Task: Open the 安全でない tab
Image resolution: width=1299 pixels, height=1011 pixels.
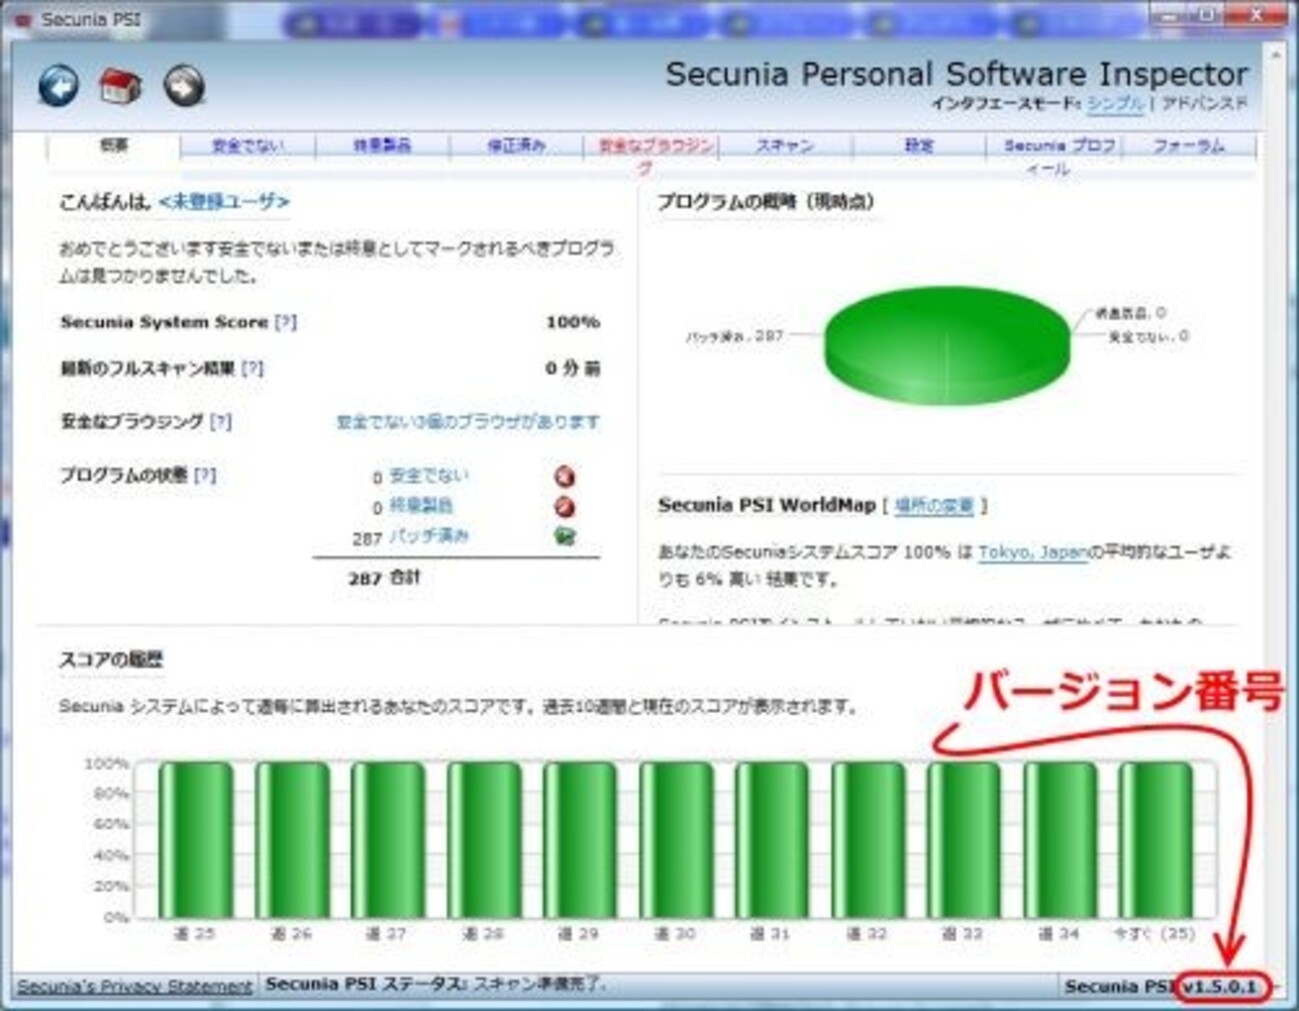Action: click(247, 146)
